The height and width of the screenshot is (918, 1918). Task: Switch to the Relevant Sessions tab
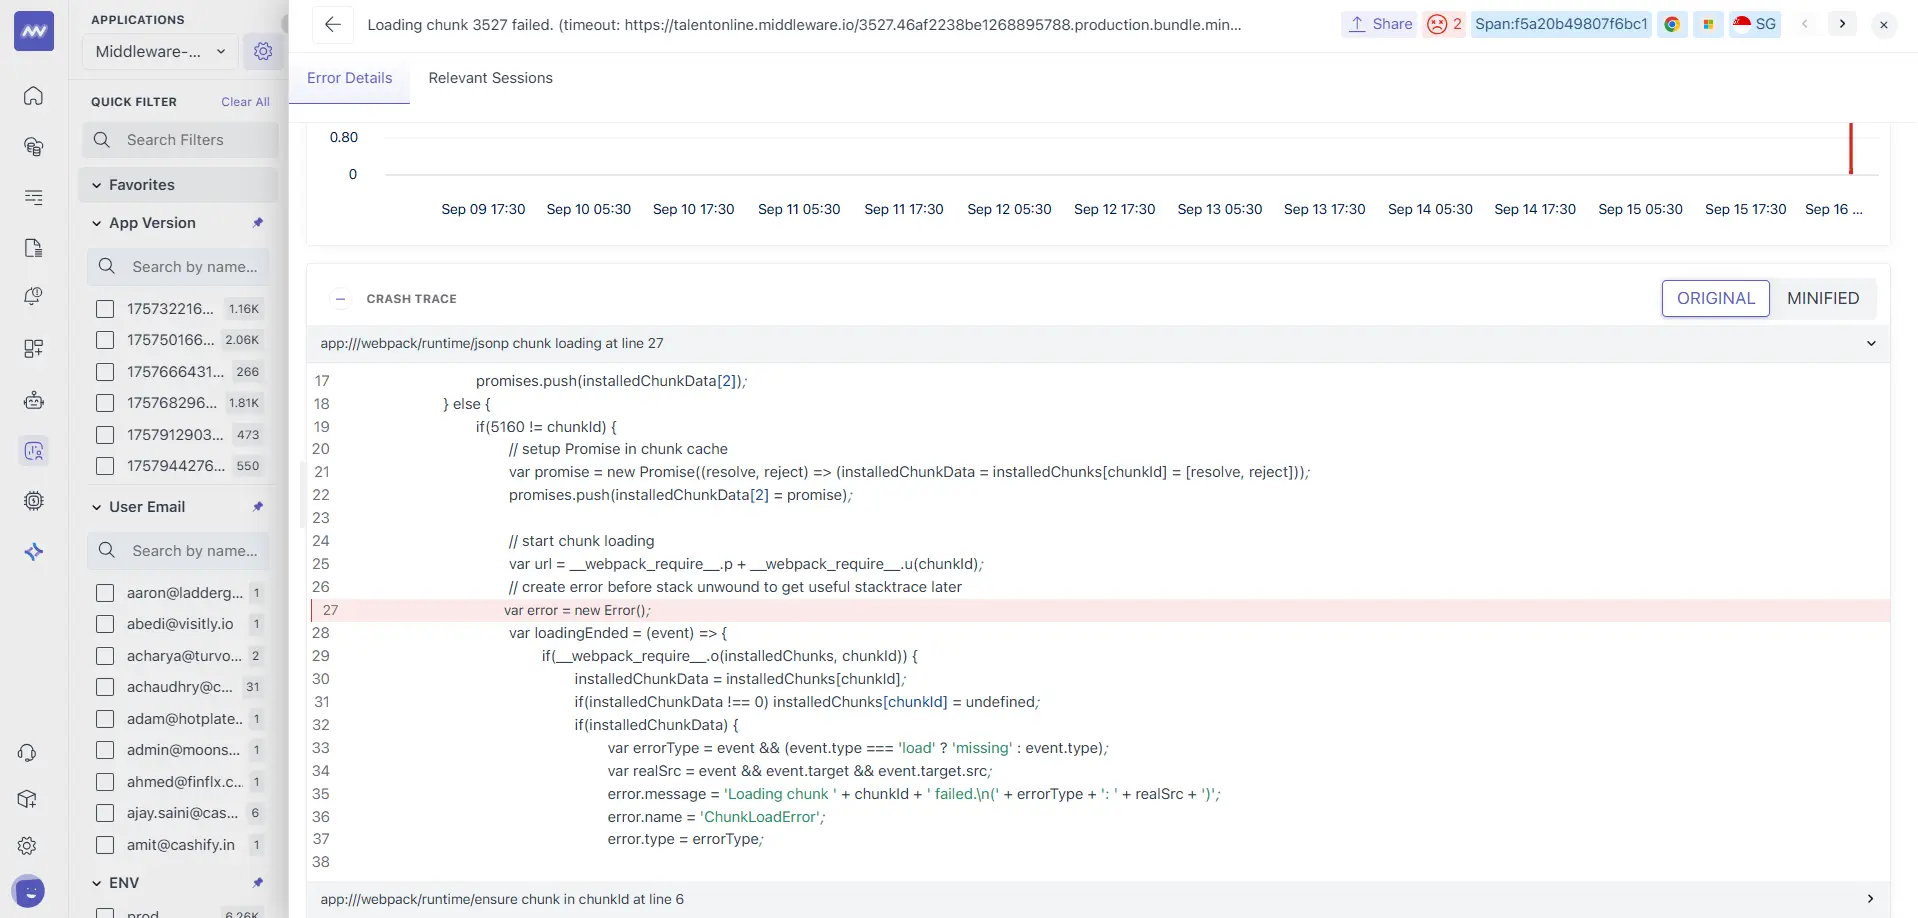(x=490, y=78)
